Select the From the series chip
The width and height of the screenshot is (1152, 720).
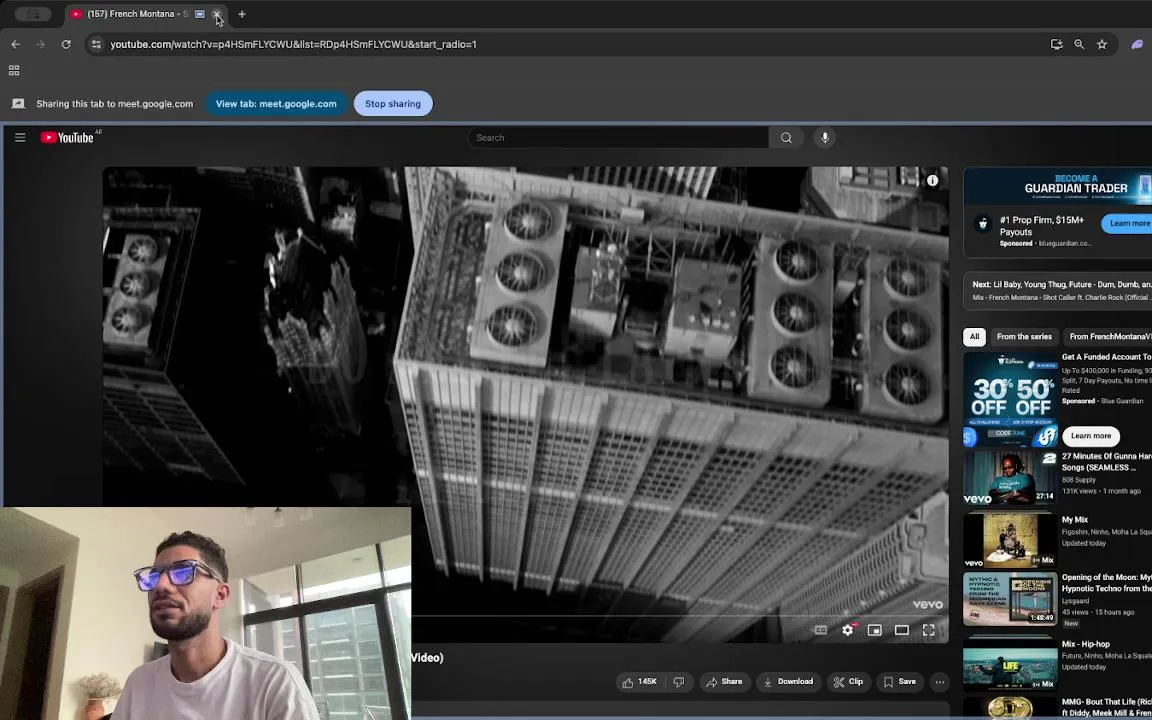pos(1024,336)
